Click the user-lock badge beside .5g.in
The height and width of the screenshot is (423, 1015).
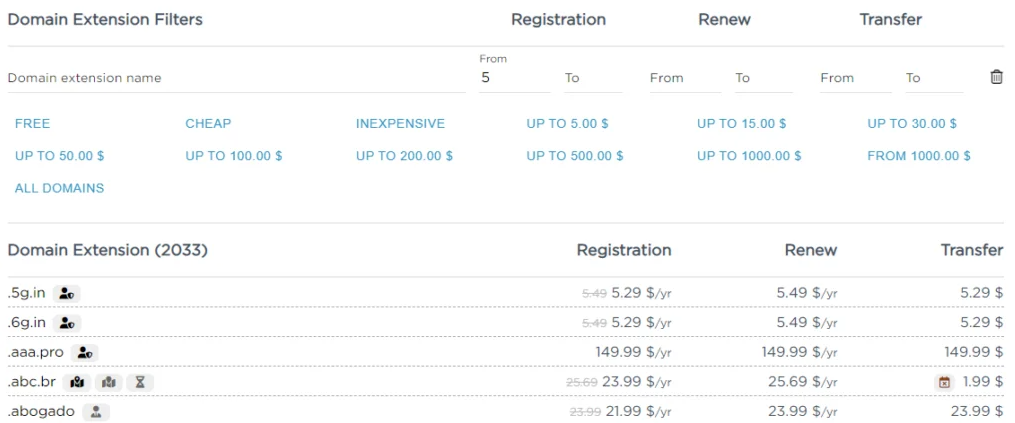[67, 293]
